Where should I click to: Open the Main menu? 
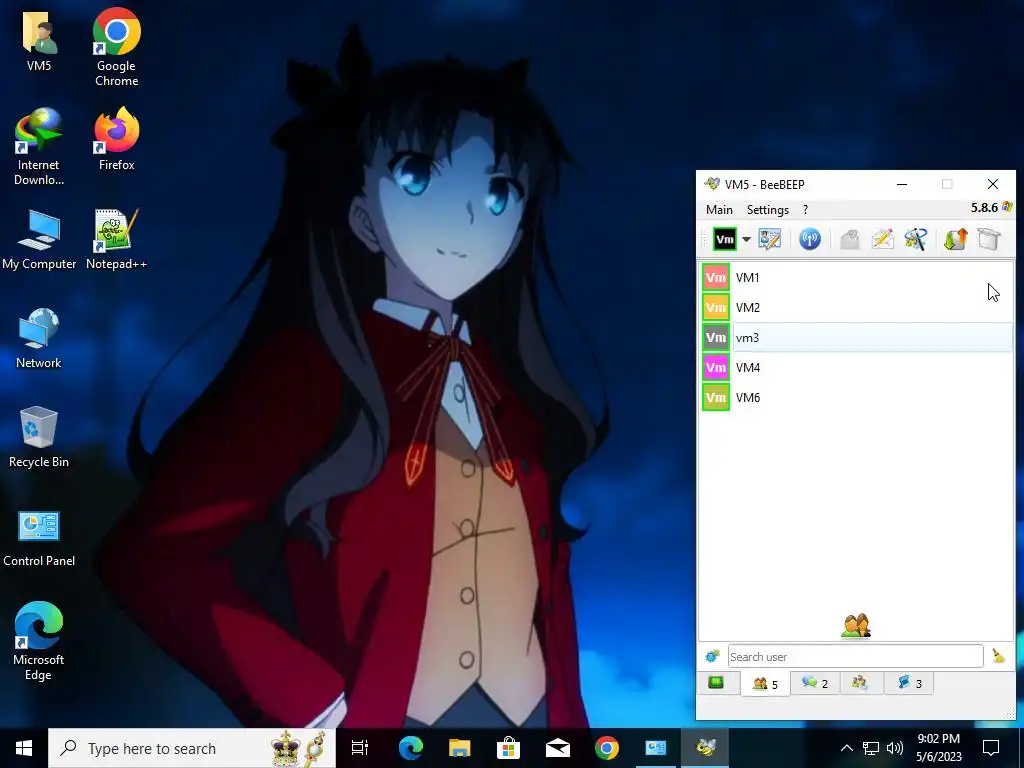[719, 210]
